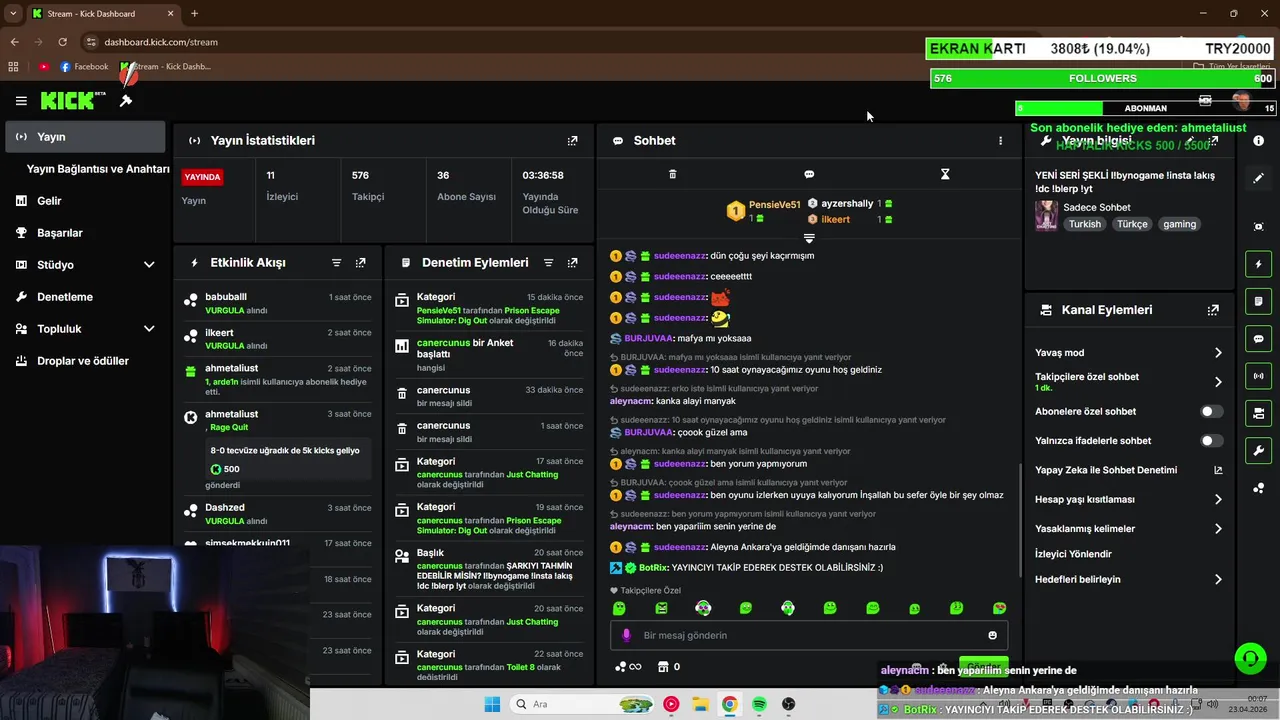The image size is (1280, 720).
Task: Click babuballl in Etkinlik Akışı
Action: pos(226,297)
